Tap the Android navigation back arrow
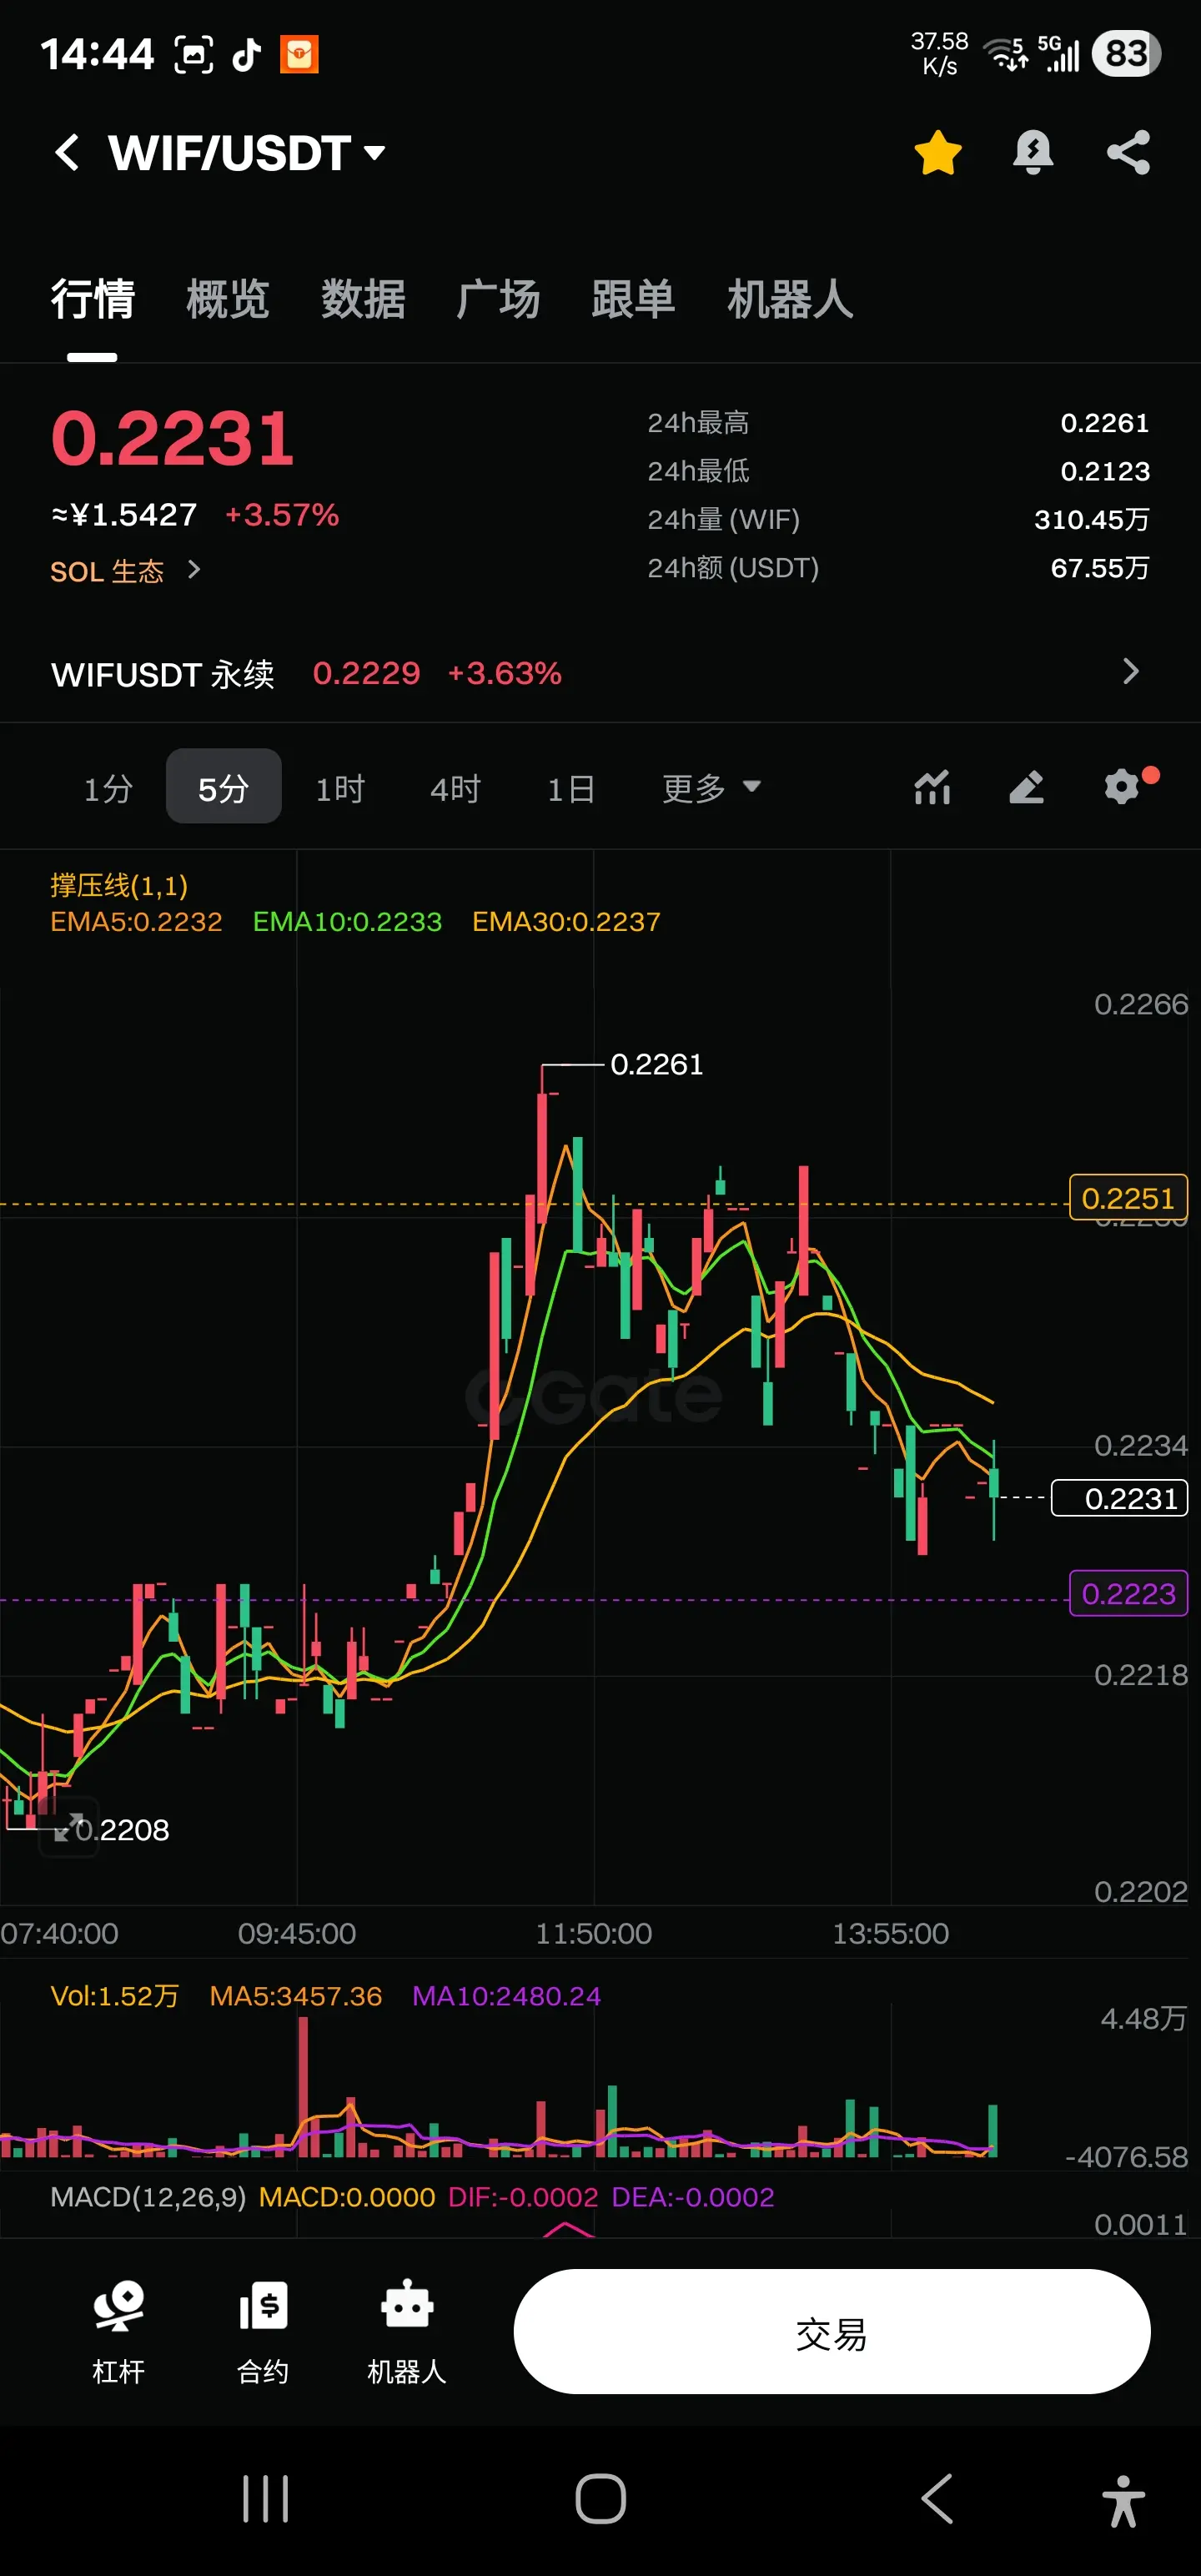This screenshot has height=2576, width=1201. (x=937, y=2498)
